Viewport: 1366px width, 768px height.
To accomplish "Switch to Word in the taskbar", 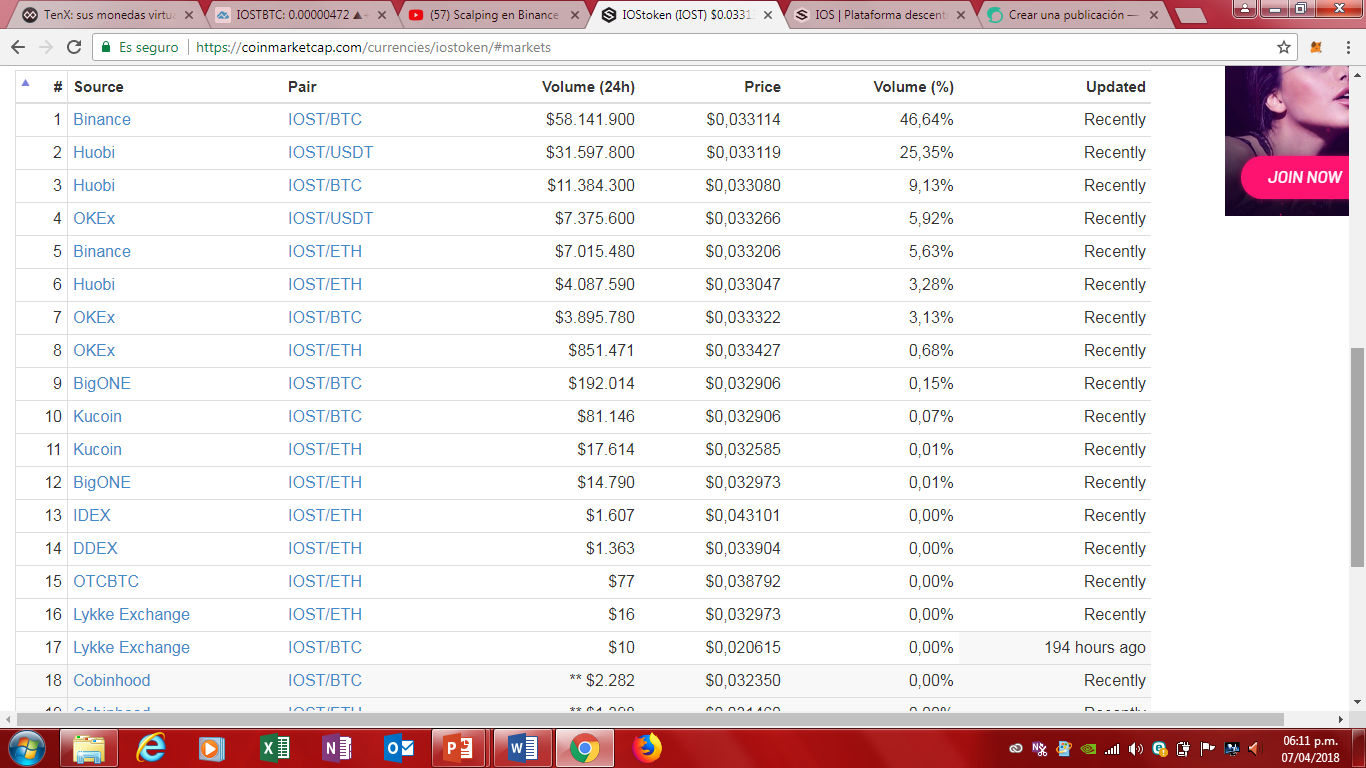I will 522,747.
